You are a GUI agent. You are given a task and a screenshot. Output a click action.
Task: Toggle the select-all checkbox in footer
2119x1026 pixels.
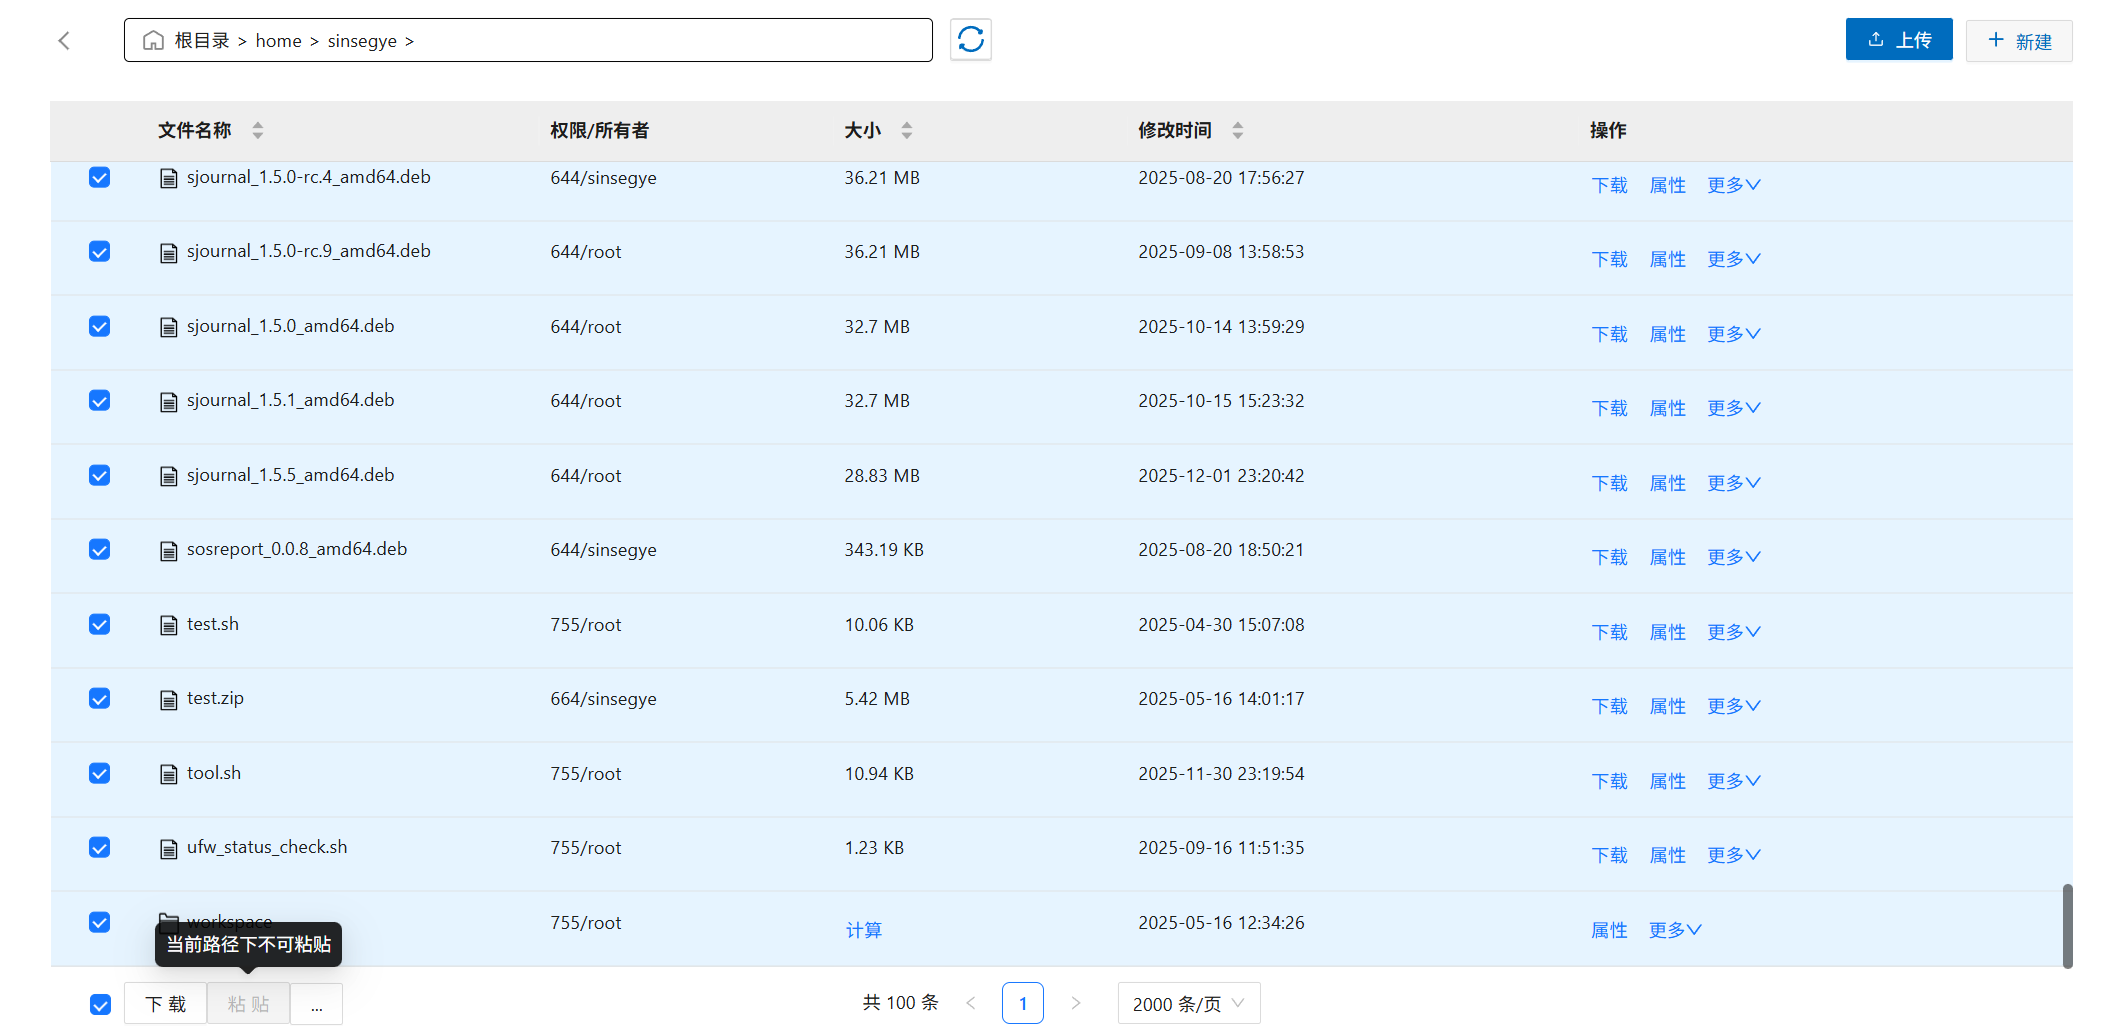100,1004
